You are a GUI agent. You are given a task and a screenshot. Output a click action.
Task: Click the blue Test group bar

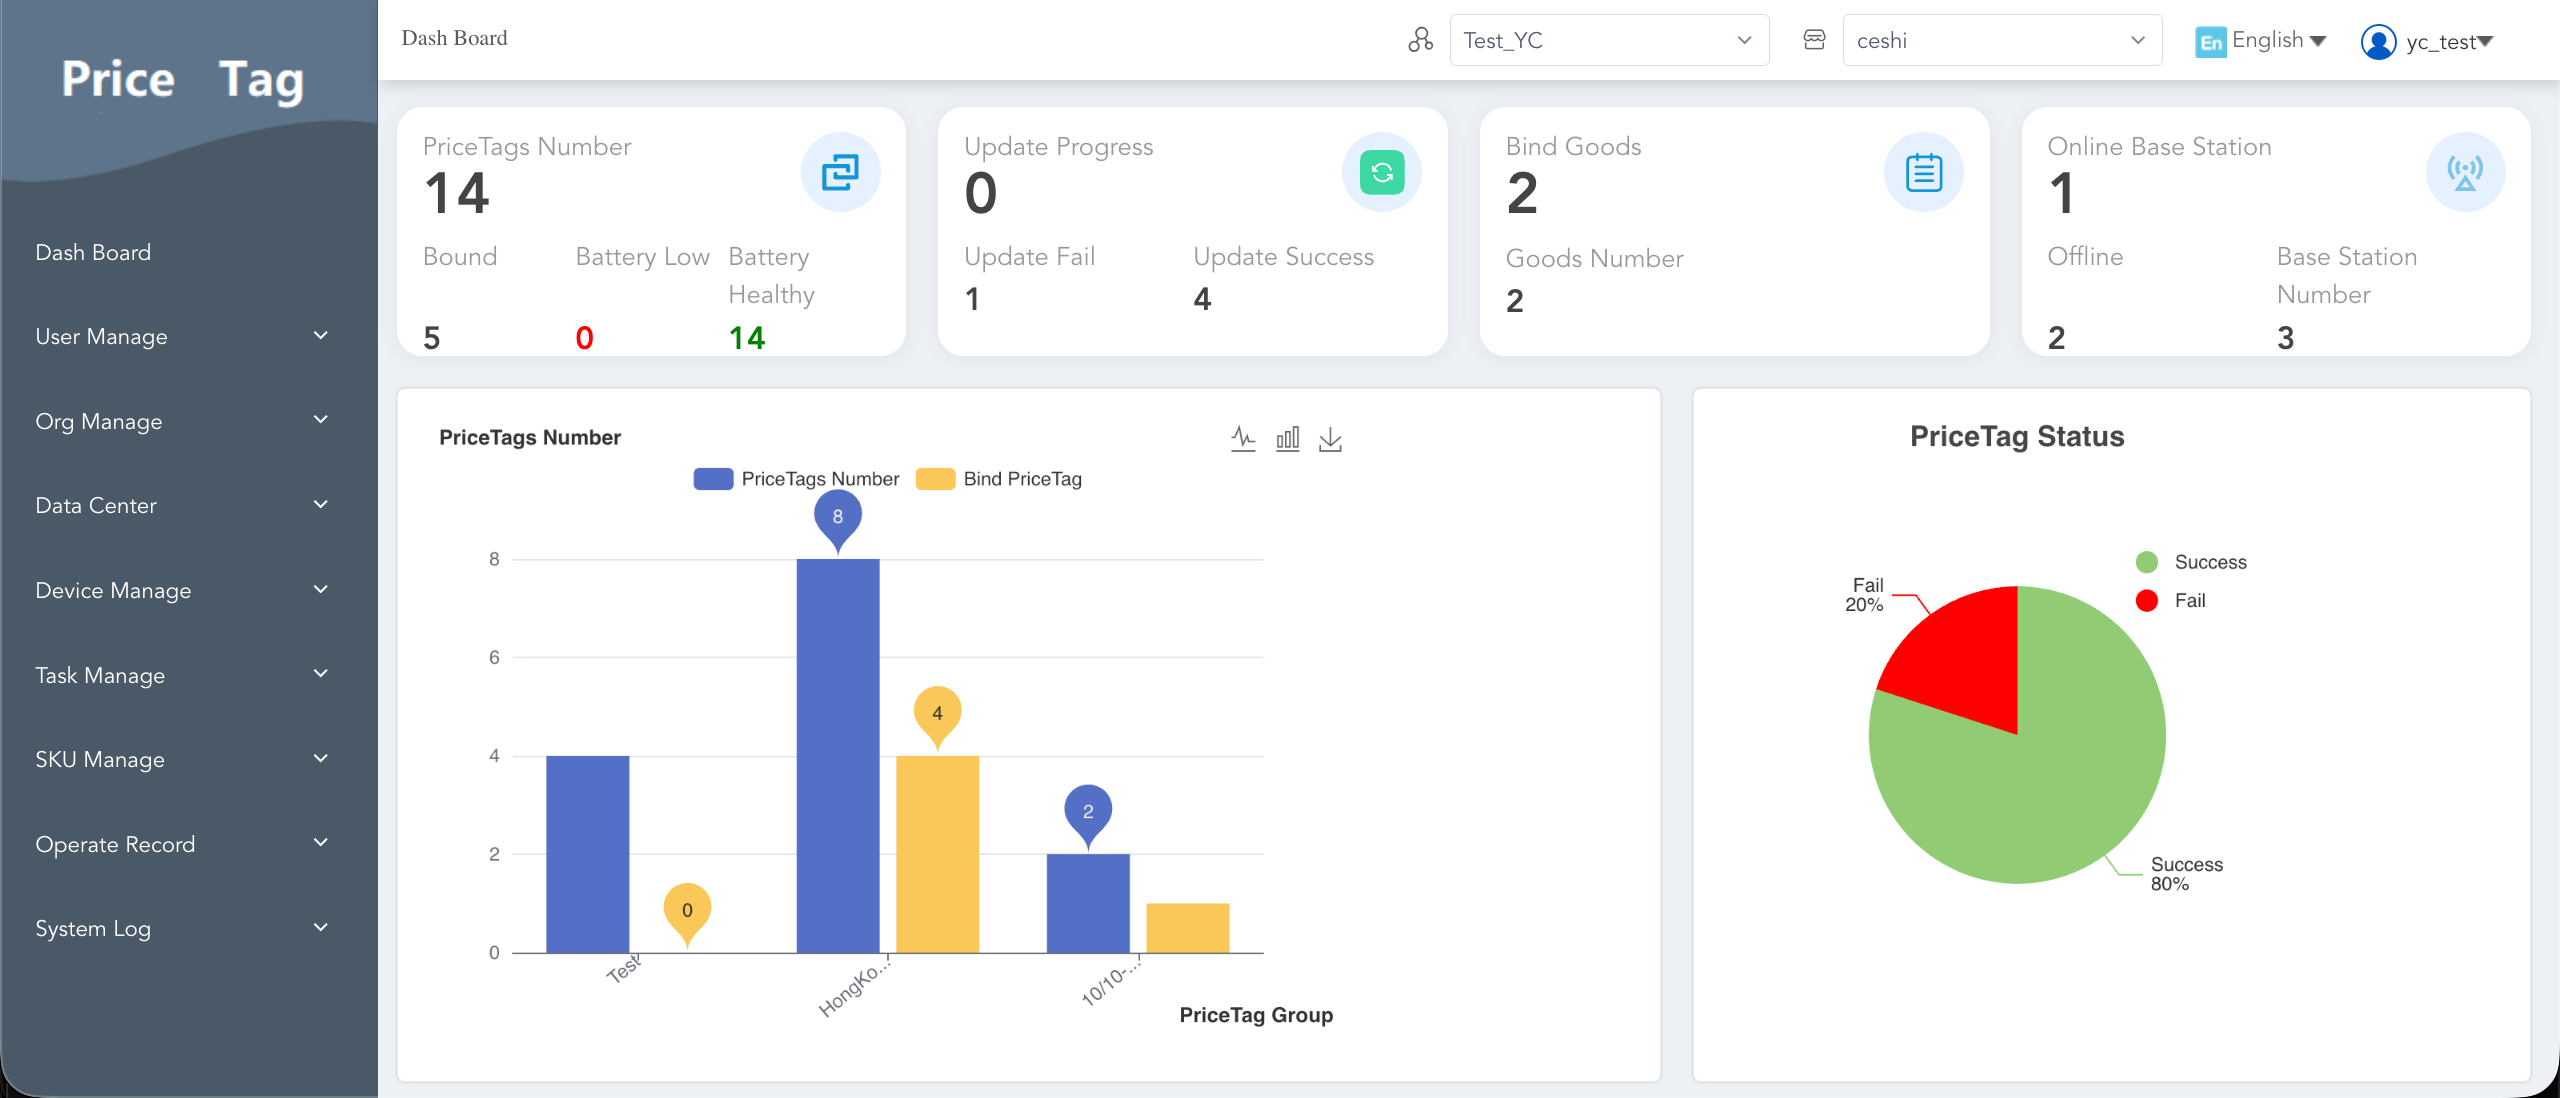[588, 854]
